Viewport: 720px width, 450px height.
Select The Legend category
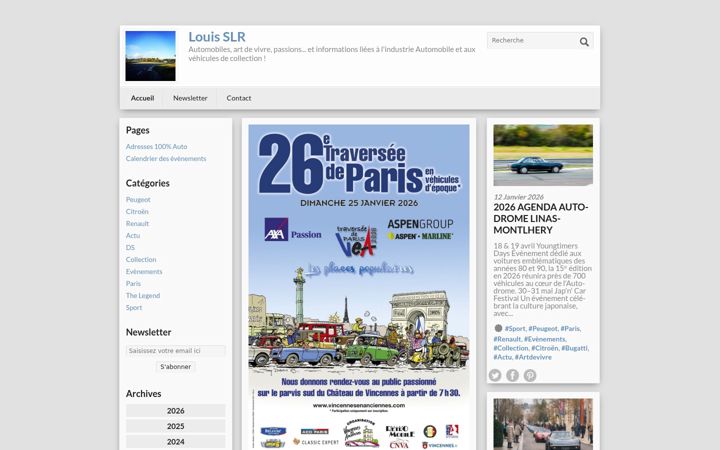click(143, 295)
